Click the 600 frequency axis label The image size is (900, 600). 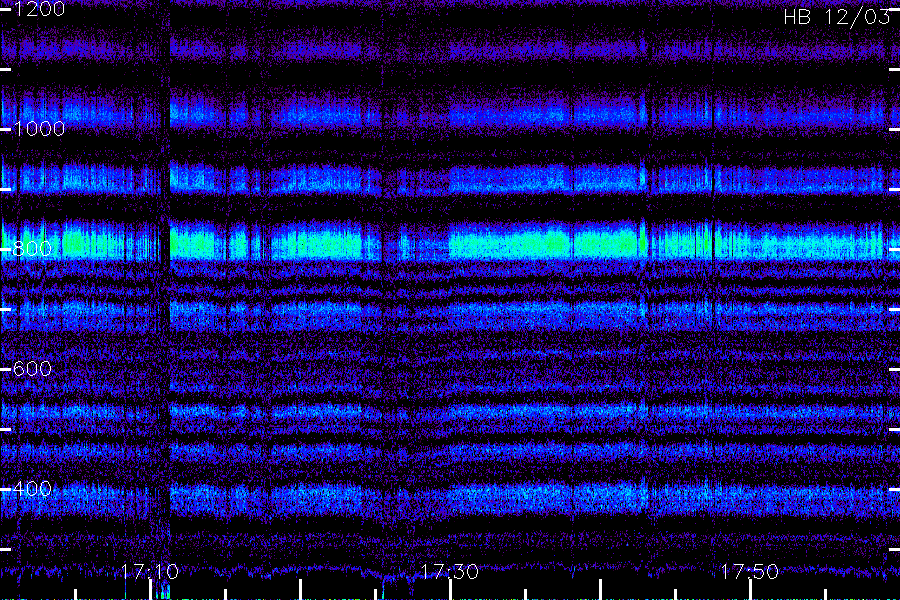pos(33,369)
